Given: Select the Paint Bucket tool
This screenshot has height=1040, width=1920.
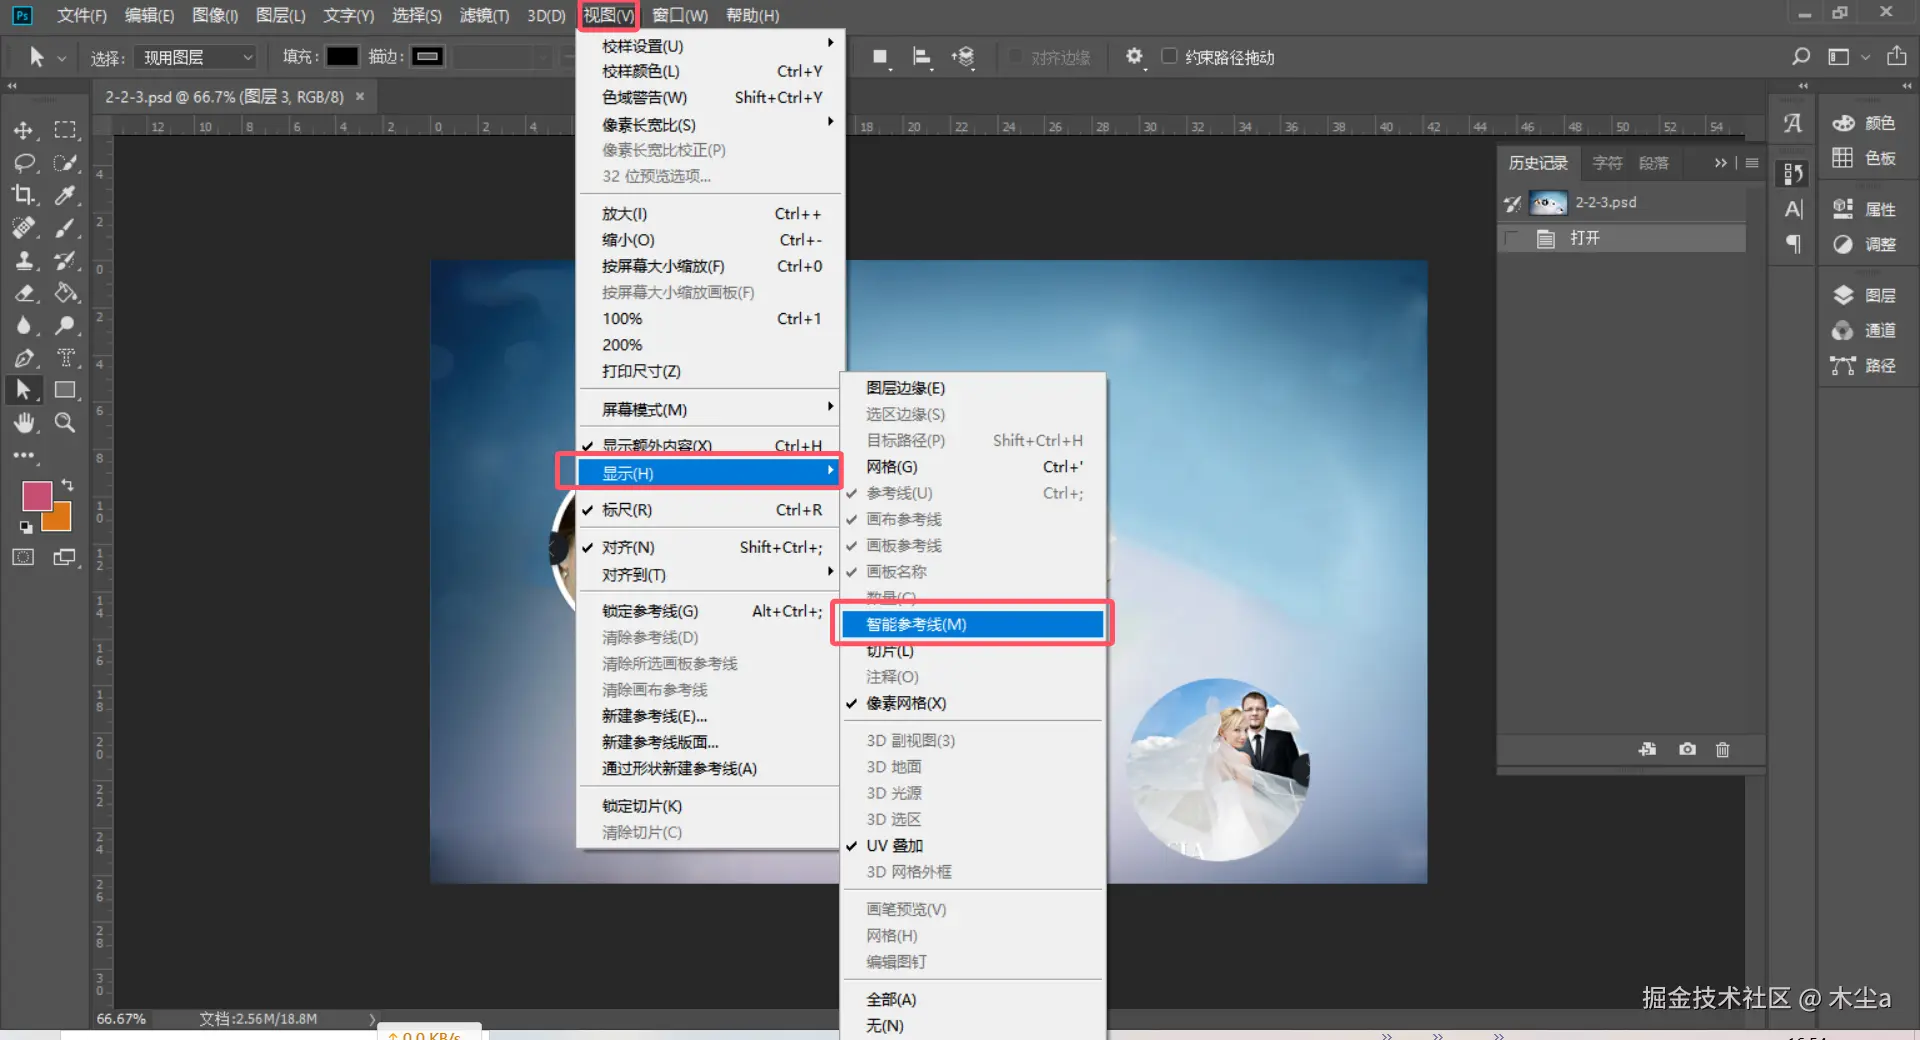Looking at the screenshot, I should [x=65, y=293].
